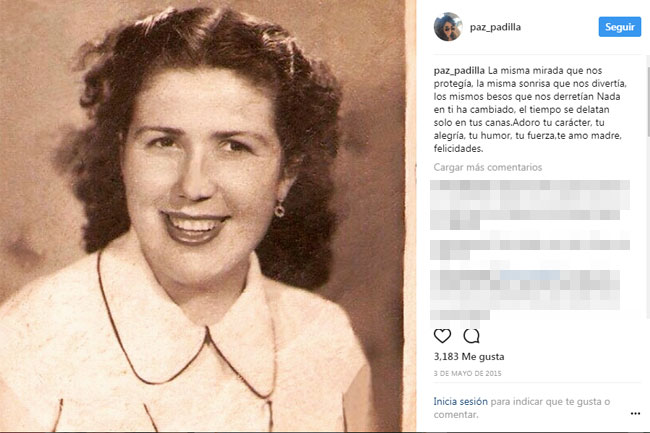Select the woman's earring in the photo

tap(279, 209)
